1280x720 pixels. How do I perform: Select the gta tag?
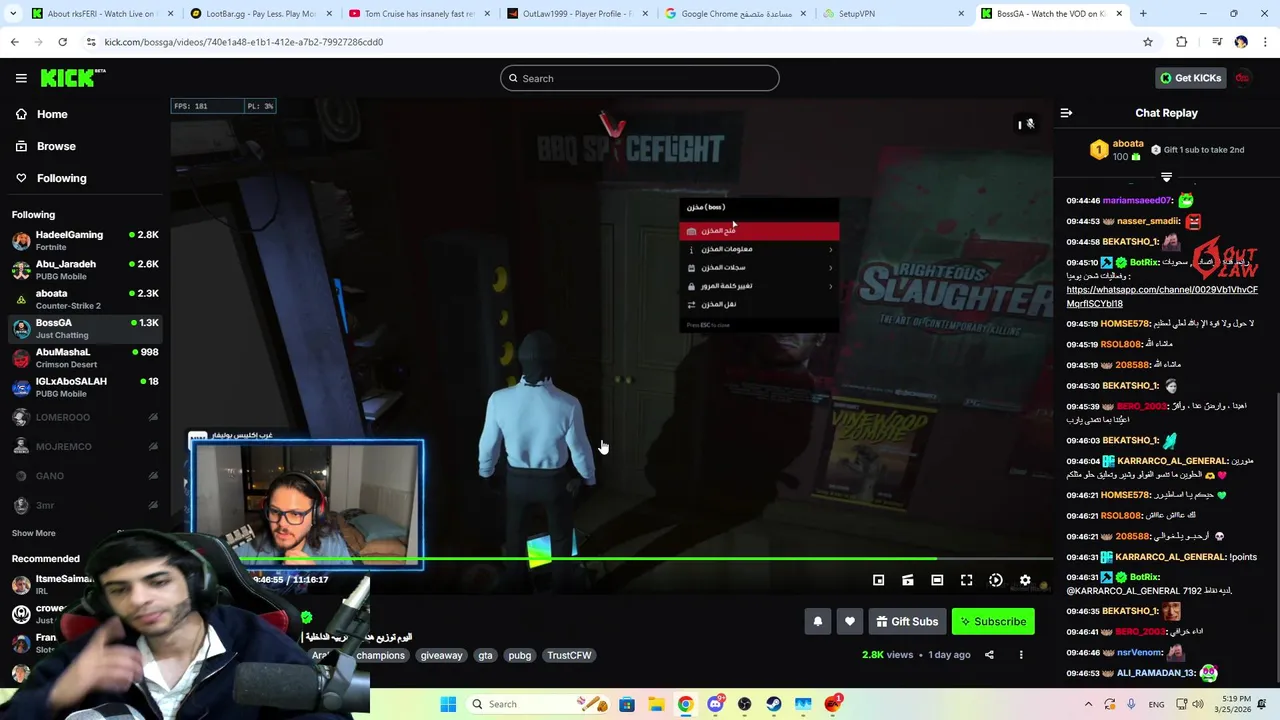(485, 655)
